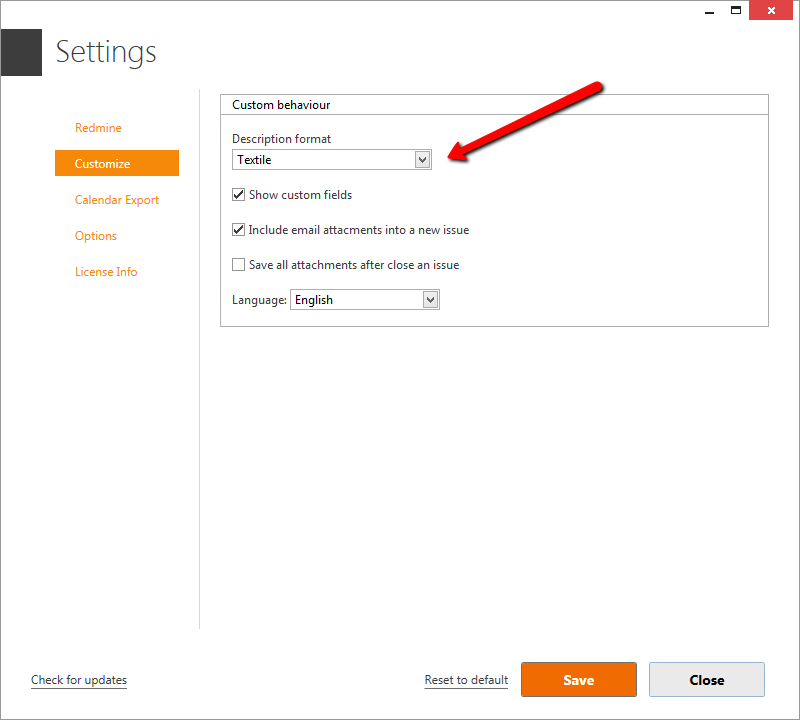The image size is (800, 720).
Task: Open the License Info page
Action: [106, 272]
